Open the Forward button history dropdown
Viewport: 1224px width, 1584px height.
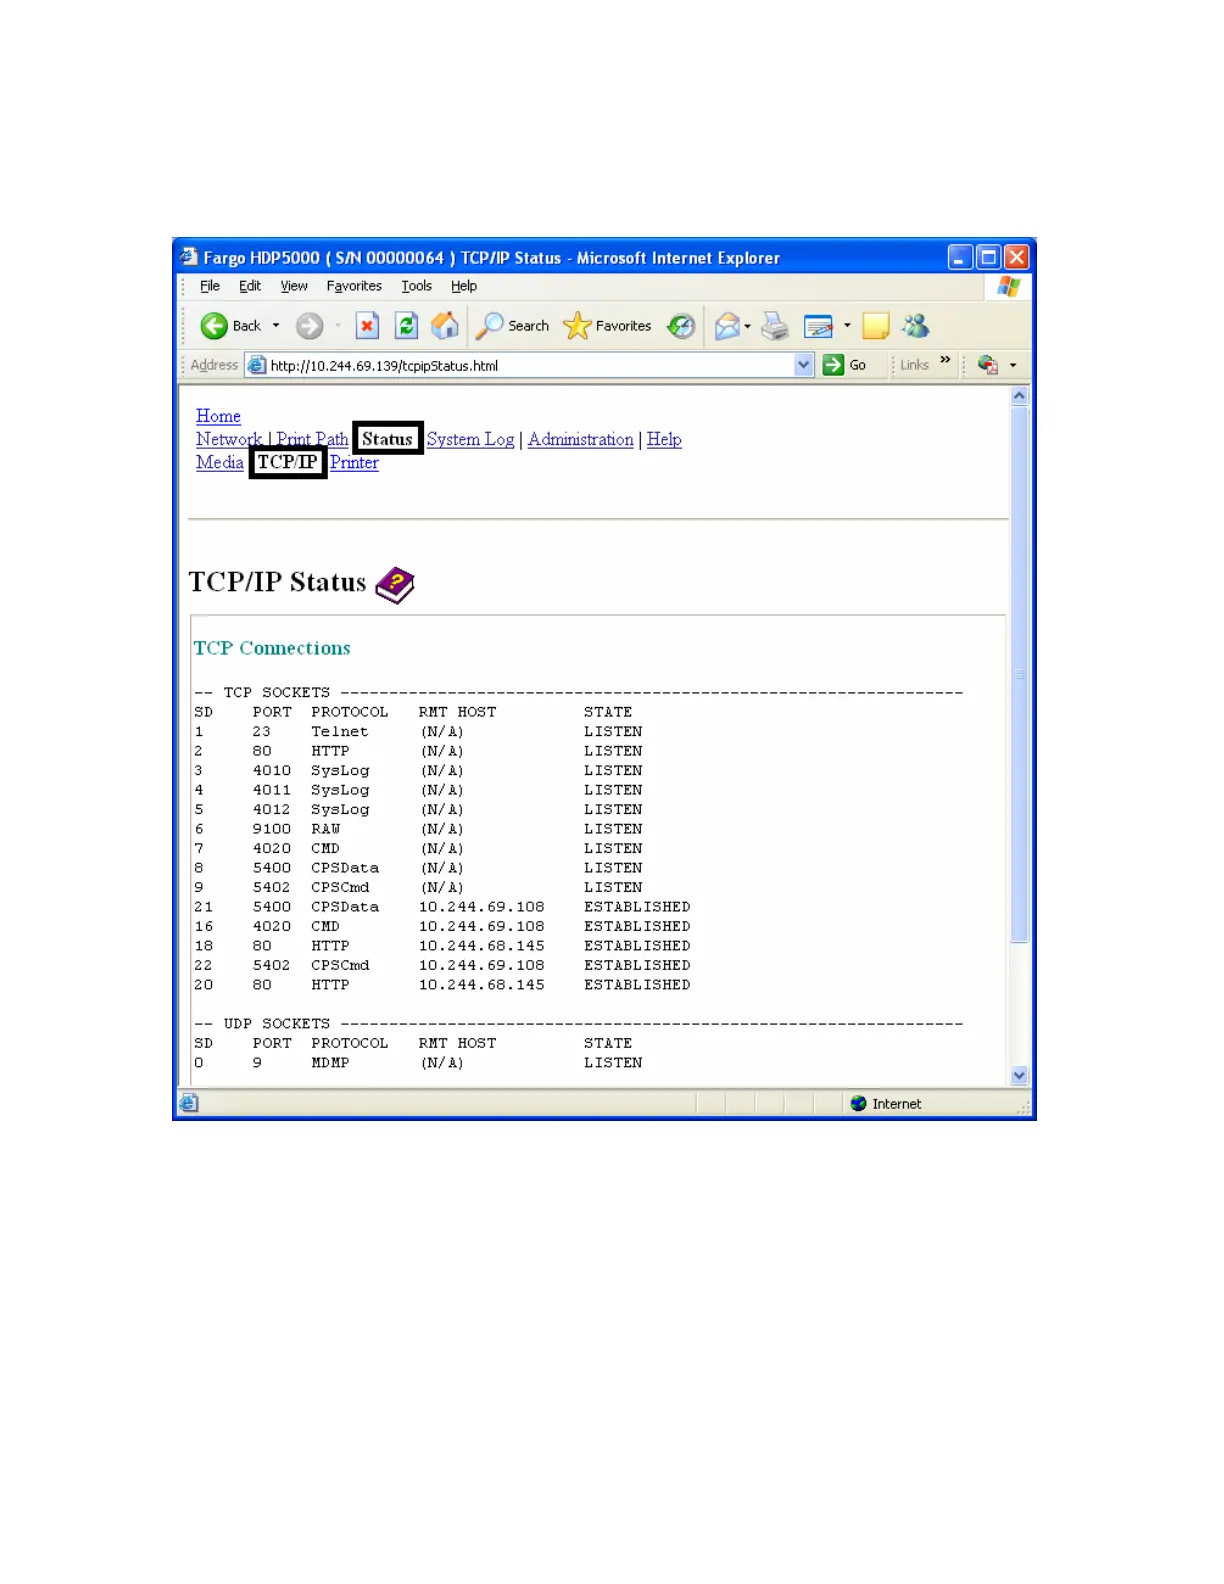(x=338, y=326)
